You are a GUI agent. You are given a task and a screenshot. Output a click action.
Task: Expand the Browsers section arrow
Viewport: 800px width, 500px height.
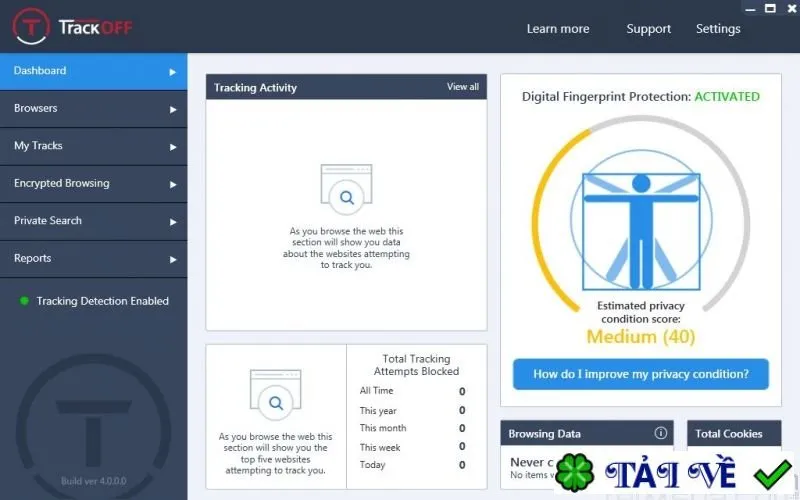tap(173, 109)
